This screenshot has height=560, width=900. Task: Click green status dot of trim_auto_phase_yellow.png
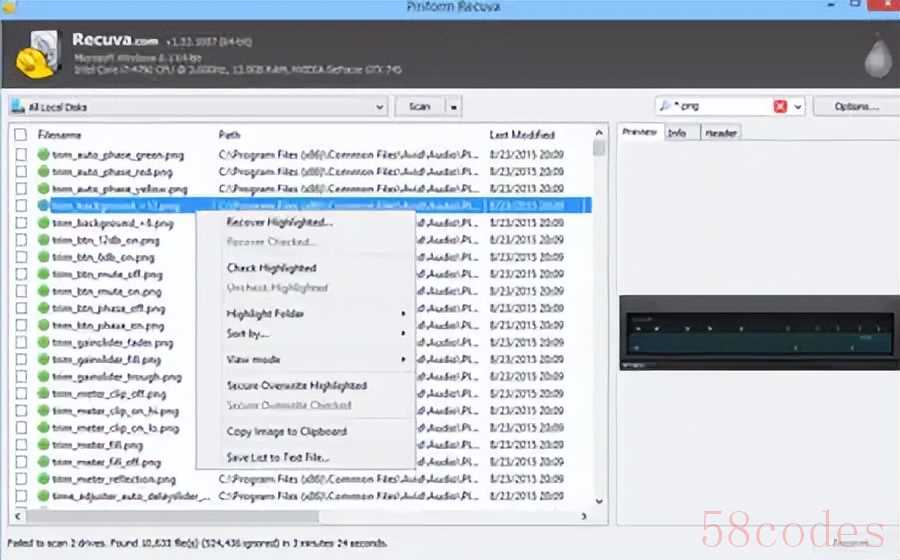point(43,188)
